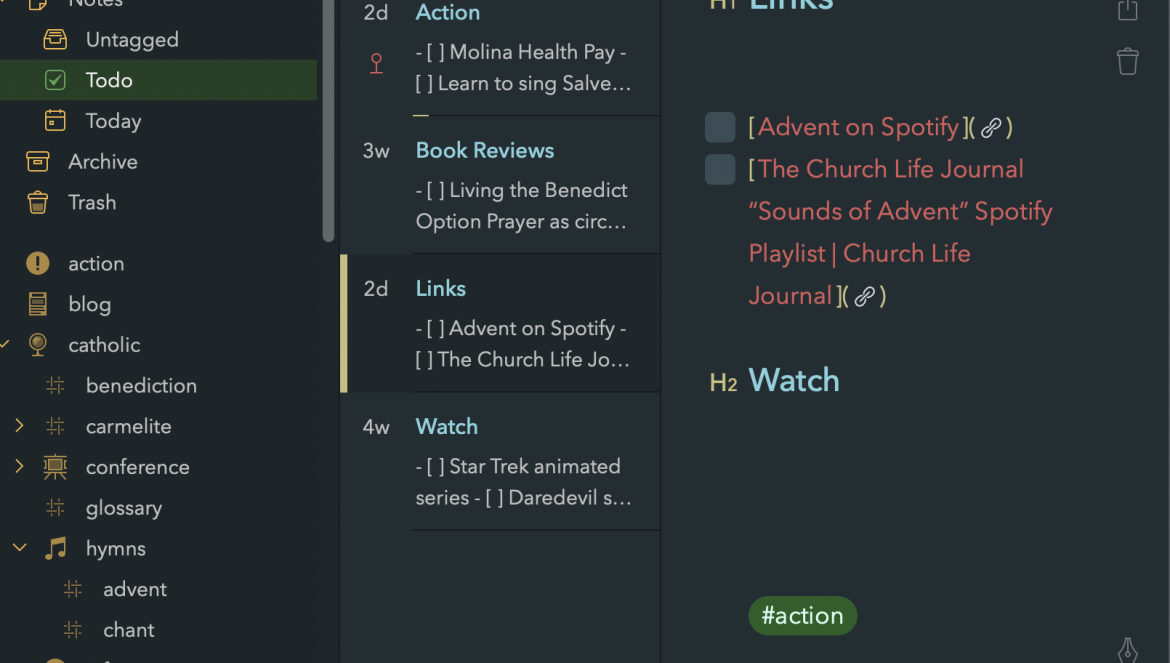Check the Church Life Journal todo box

[720, 169]
